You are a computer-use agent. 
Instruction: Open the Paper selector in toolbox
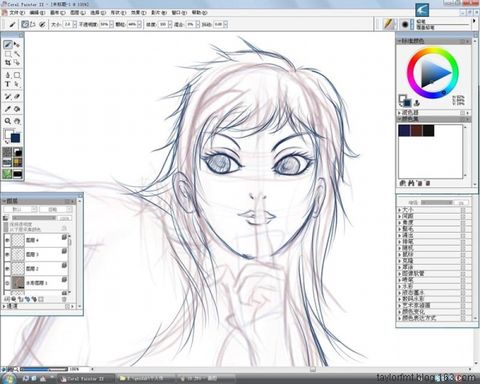tap(7, 152)
